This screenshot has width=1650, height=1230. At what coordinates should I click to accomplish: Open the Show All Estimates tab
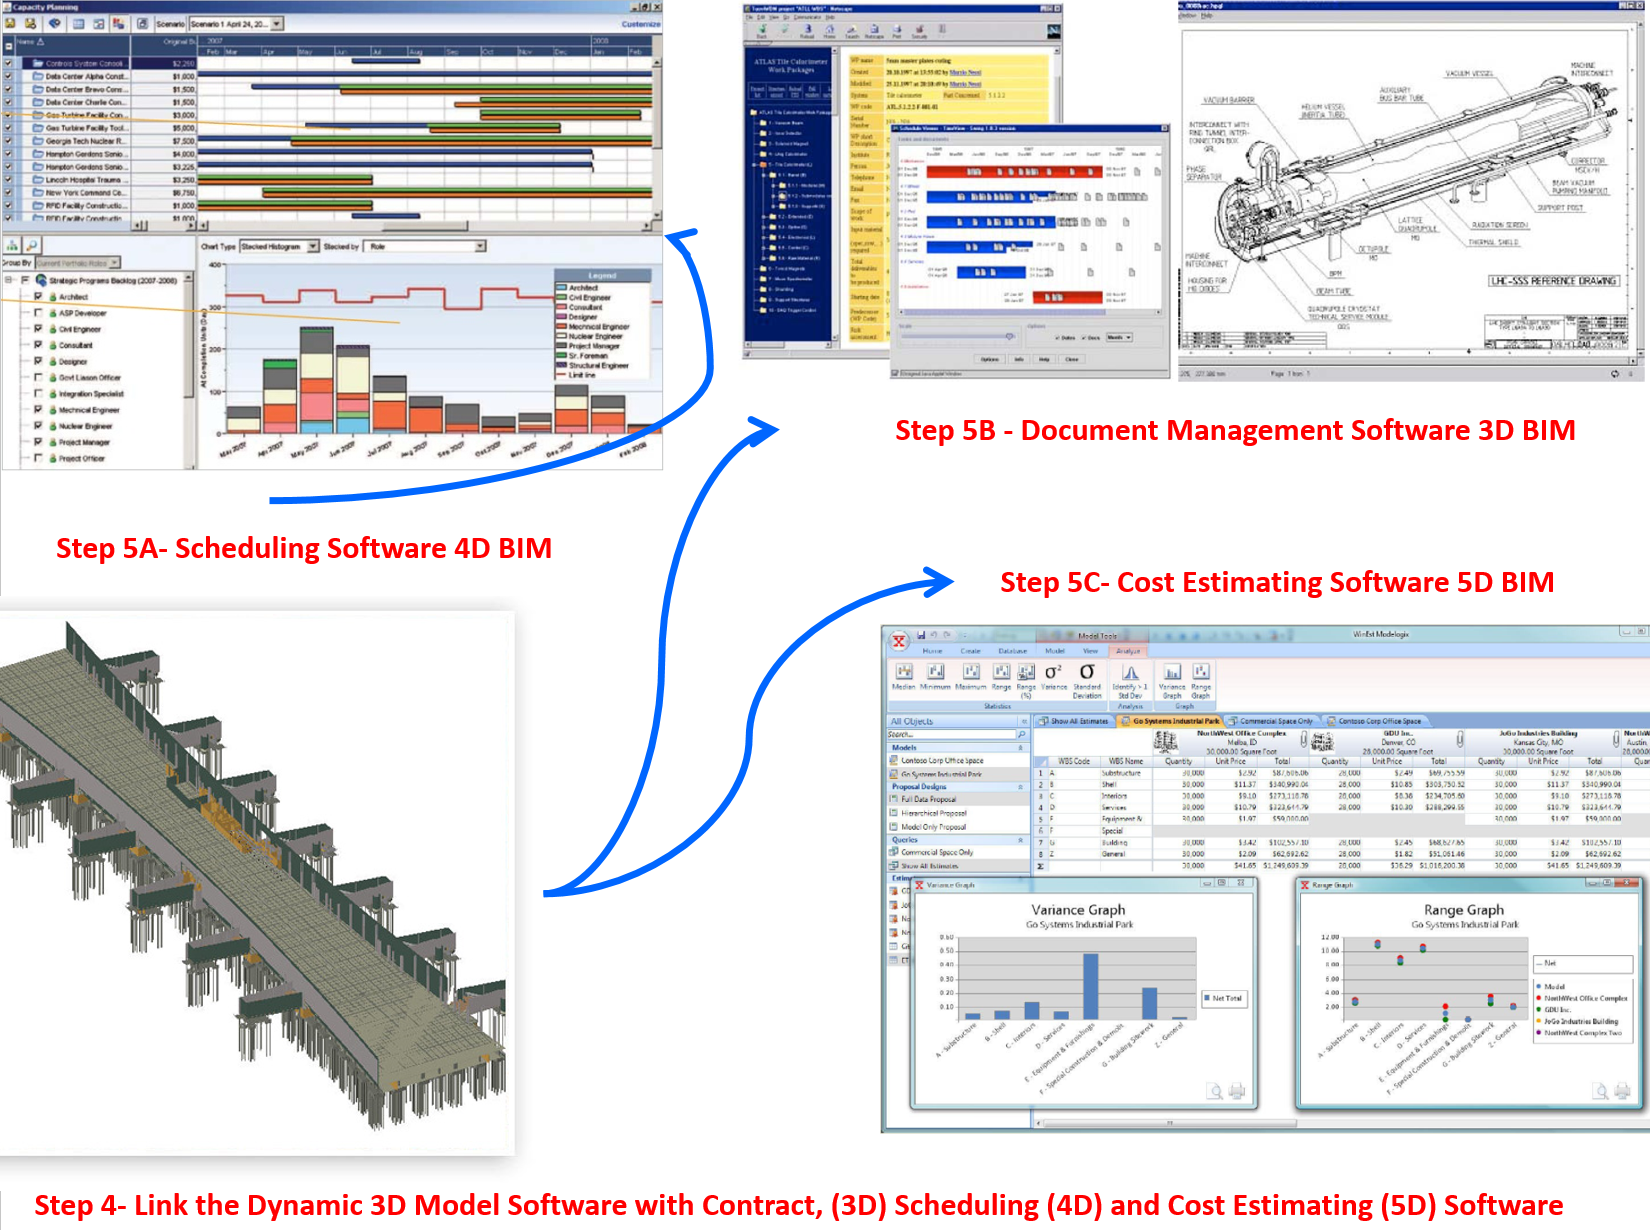pos(1074,721)
